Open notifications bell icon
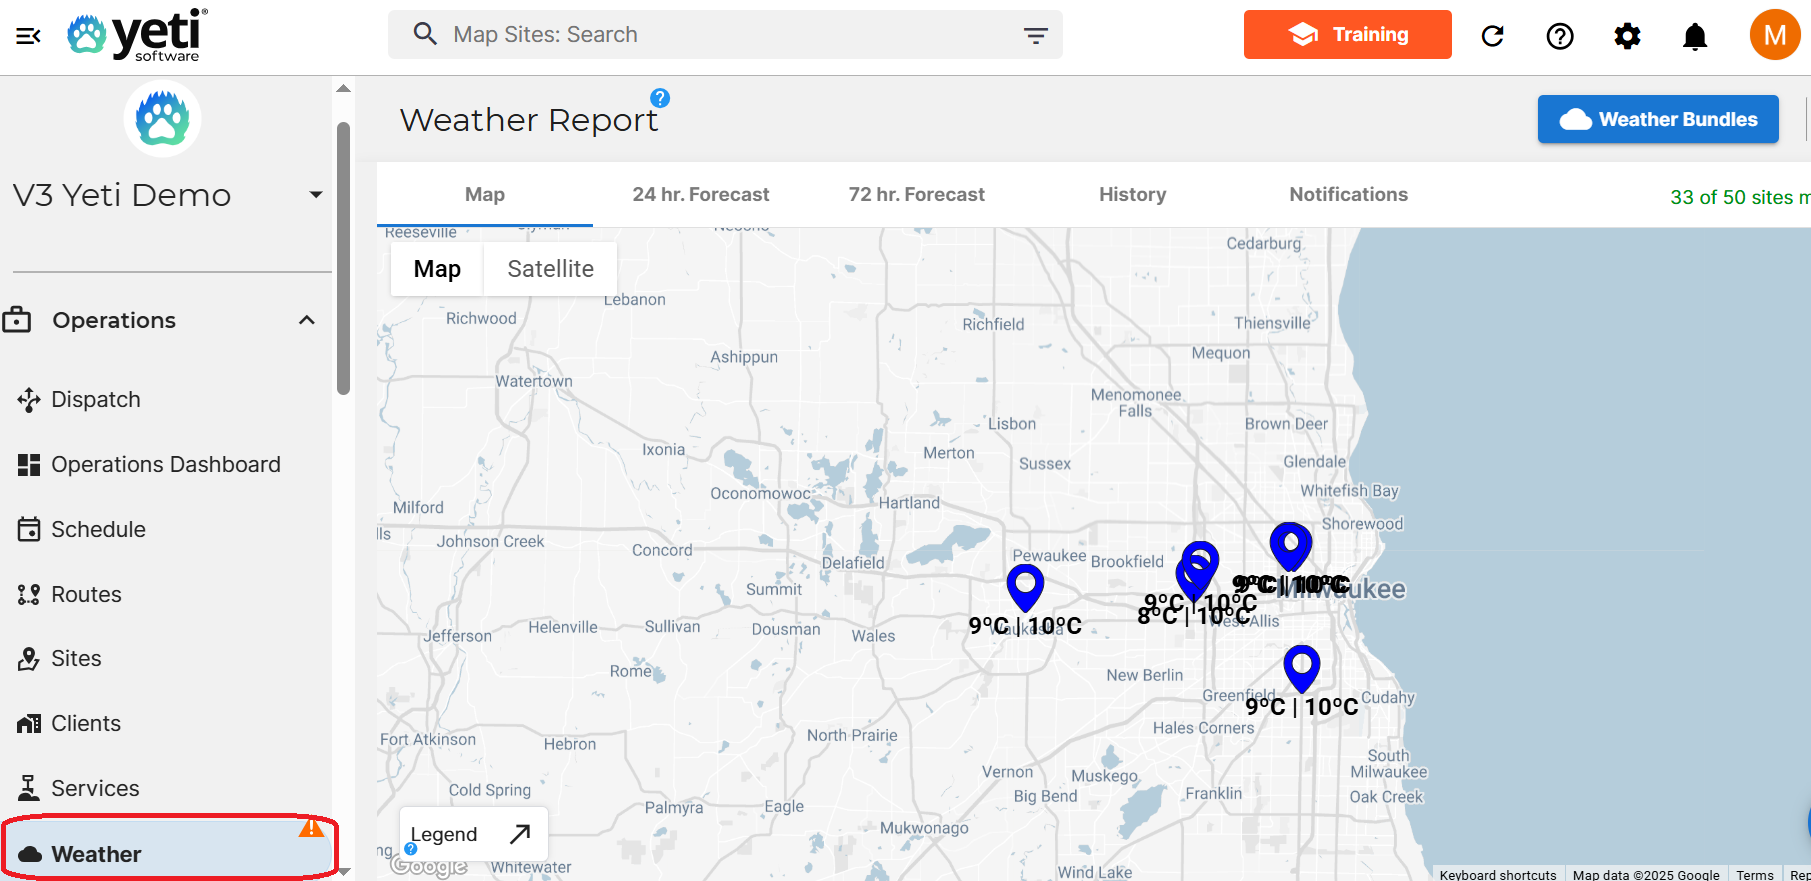 (x=1695, y=36)
